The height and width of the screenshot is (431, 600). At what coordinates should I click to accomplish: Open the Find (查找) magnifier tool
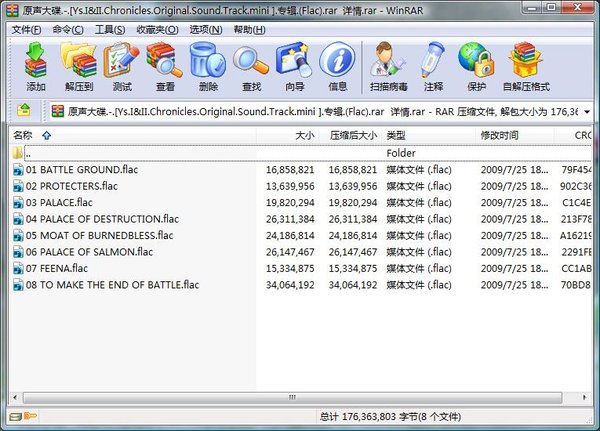[251, 67]
